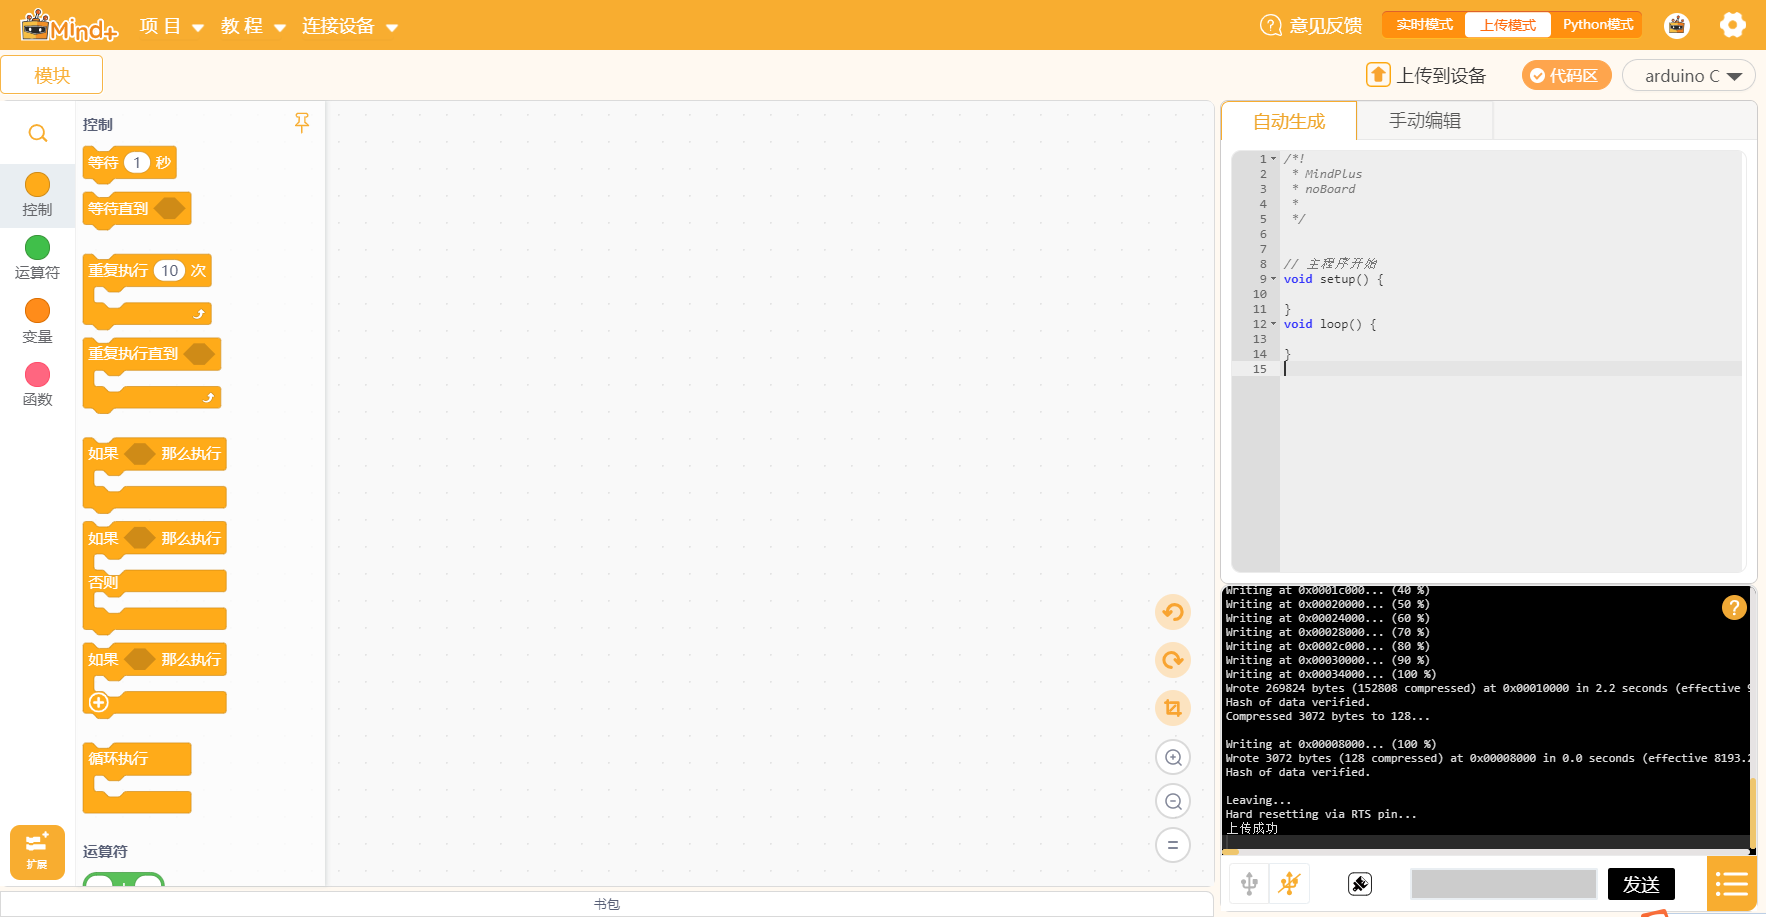This screenshot has width=1766, height=917.
Task: Click the console horizontal scrollbar thumb
Action: (1231, 852)
